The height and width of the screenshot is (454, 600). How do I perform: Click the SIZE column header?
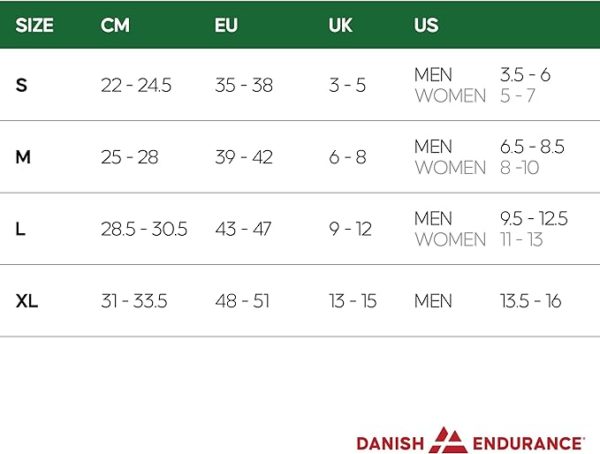tap(34, 26)
